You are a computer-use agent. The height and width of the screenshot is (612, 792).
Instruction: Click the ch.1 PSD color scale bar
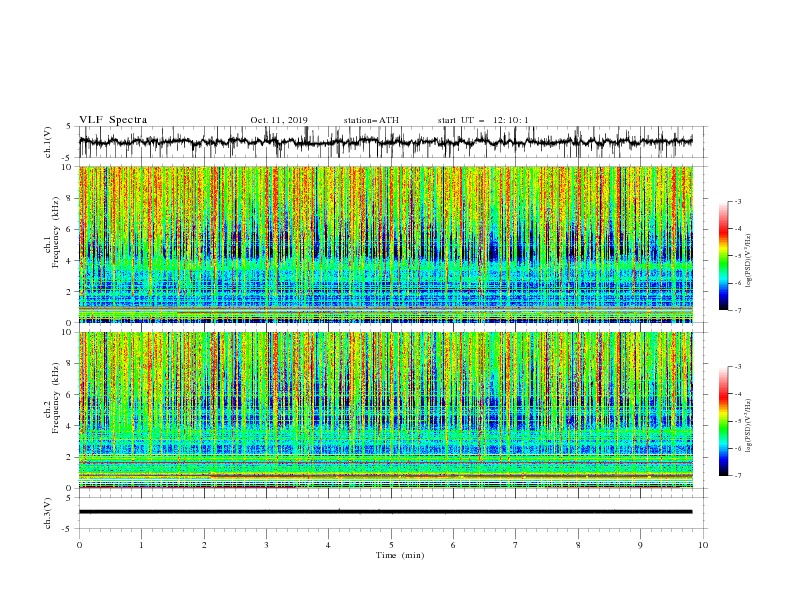(723, 256)
